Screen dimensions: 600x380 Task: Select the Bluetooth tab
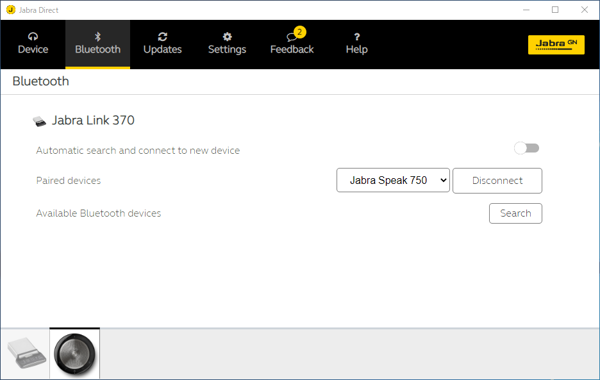pyautogui.click(x=98, y=44)
